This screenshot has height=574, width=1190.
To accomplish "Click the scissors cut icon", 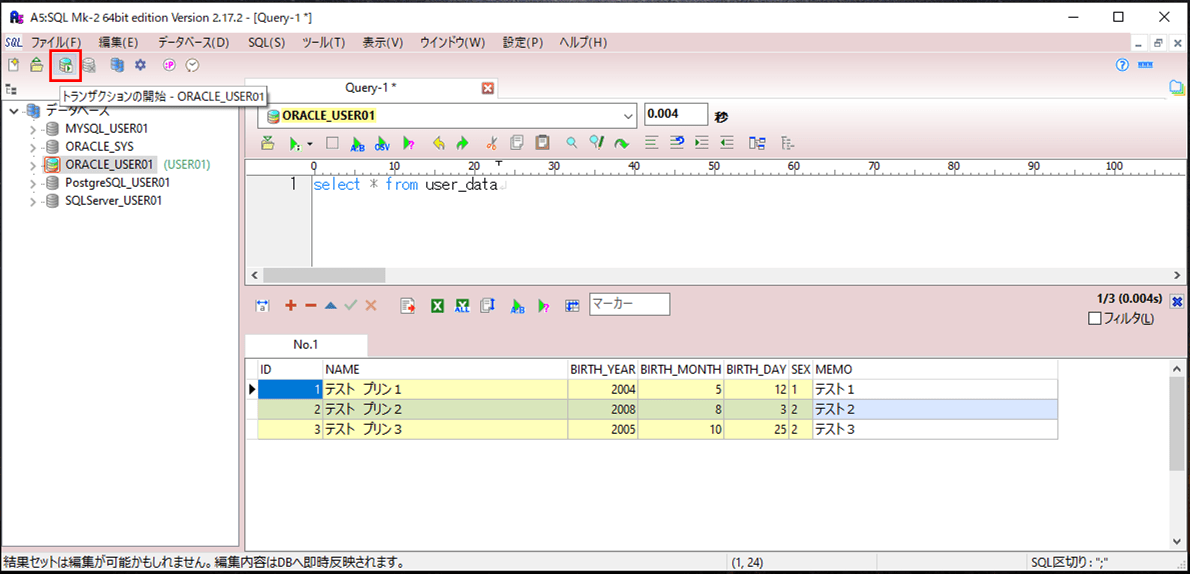I will (491, 143).
